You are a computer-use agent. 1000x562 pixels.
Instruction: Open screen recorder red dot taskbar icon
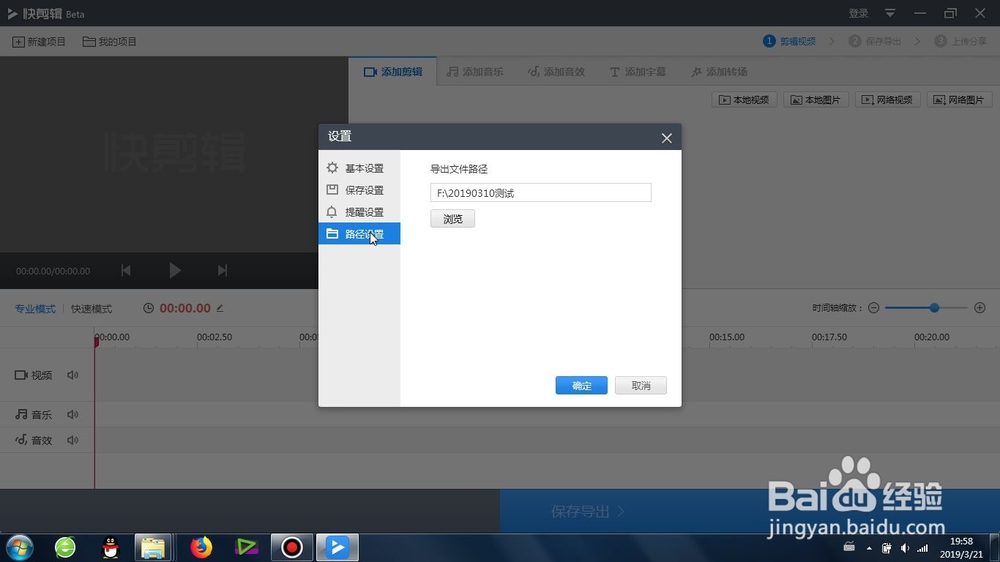(291, 547)
